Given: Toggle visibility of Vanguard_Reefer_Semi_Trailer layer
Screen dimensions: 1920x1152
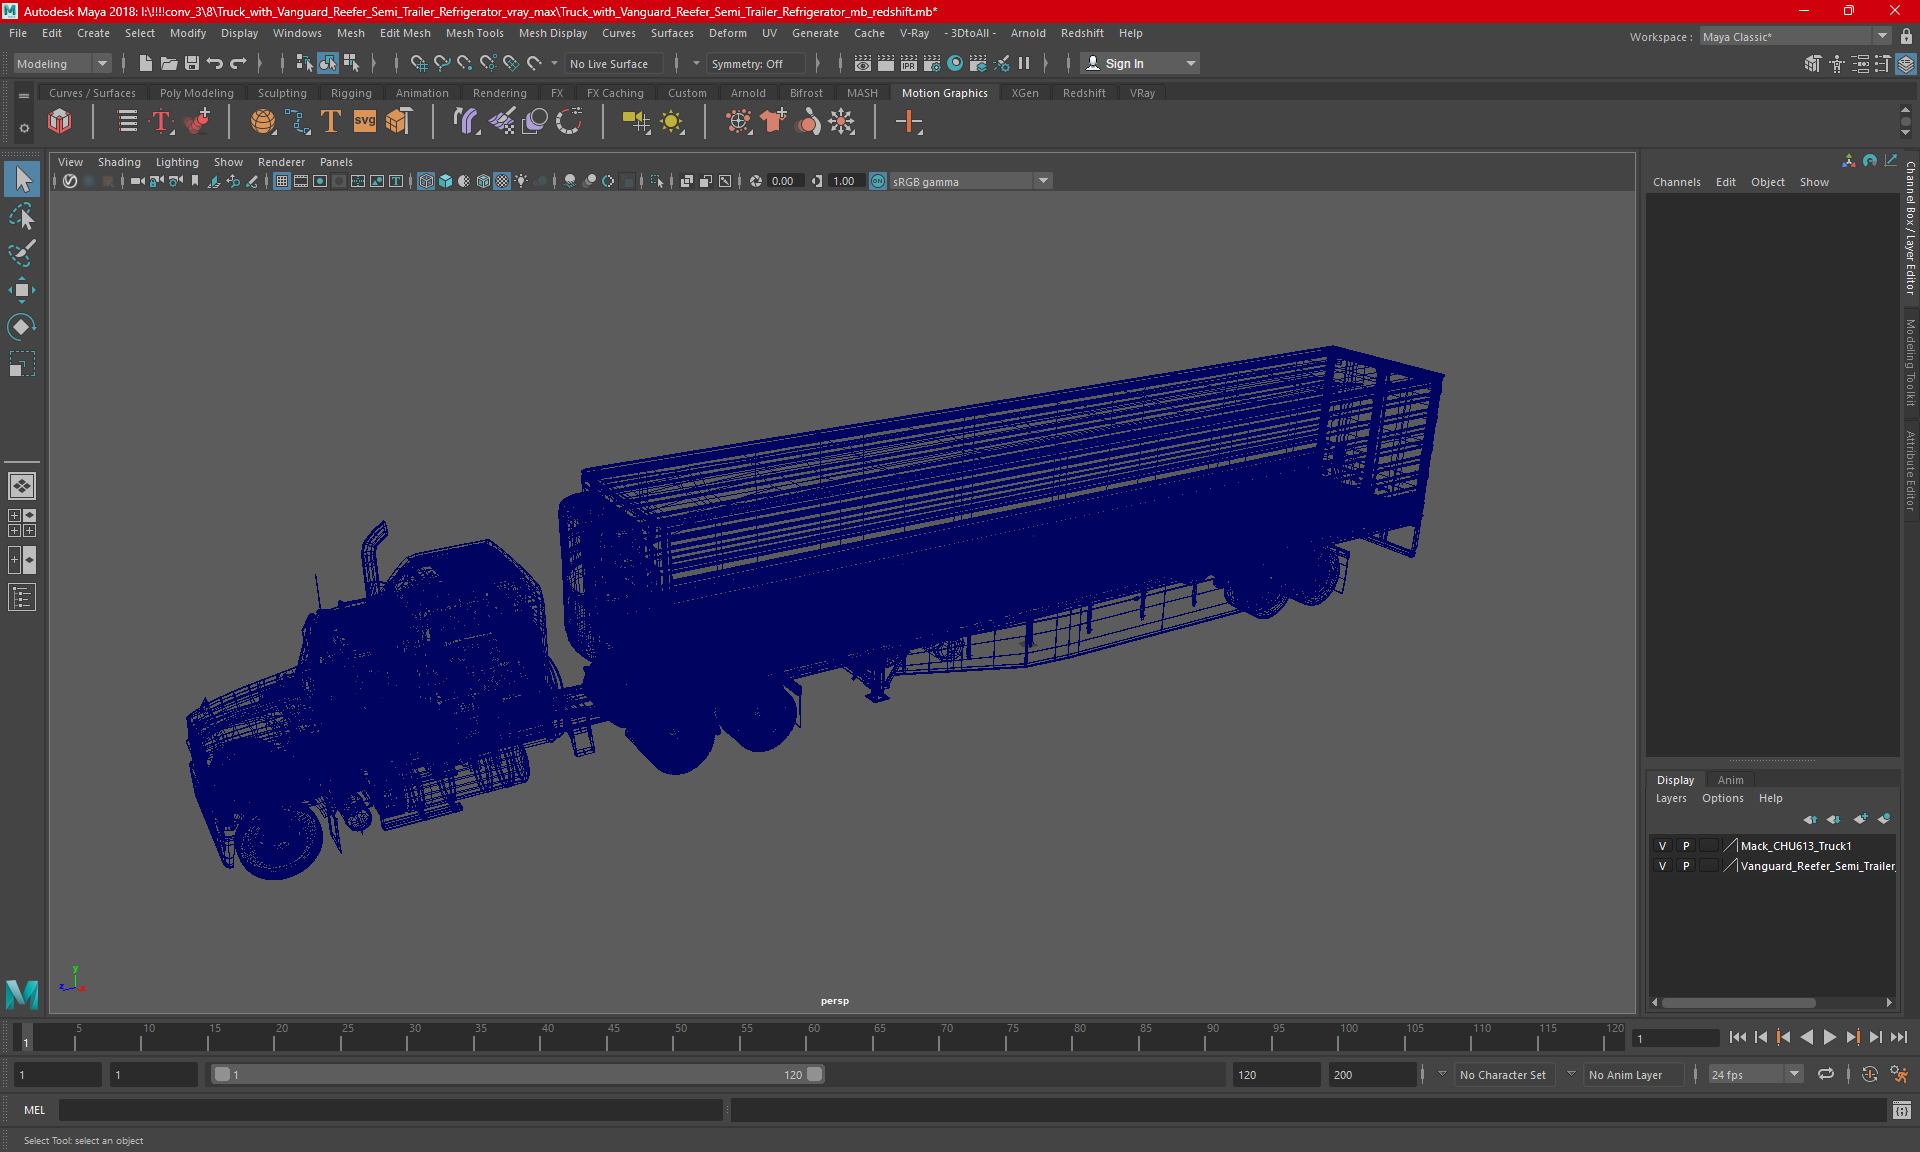Looking at the screenshot, I should click(x=1661, y=865).
